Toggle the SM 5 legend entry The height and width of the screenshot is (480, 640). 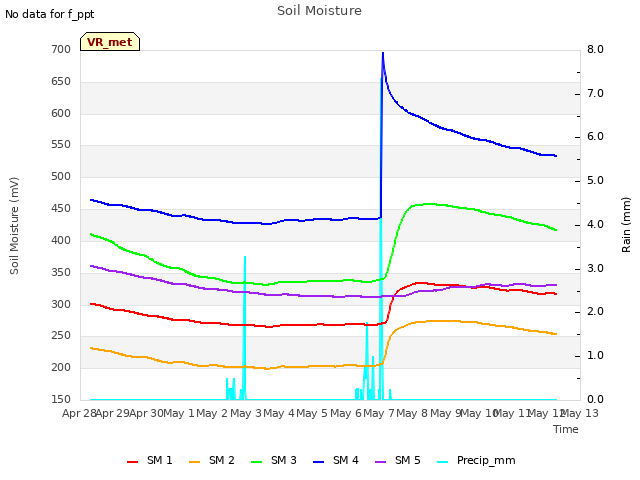(x=398, y=460)
